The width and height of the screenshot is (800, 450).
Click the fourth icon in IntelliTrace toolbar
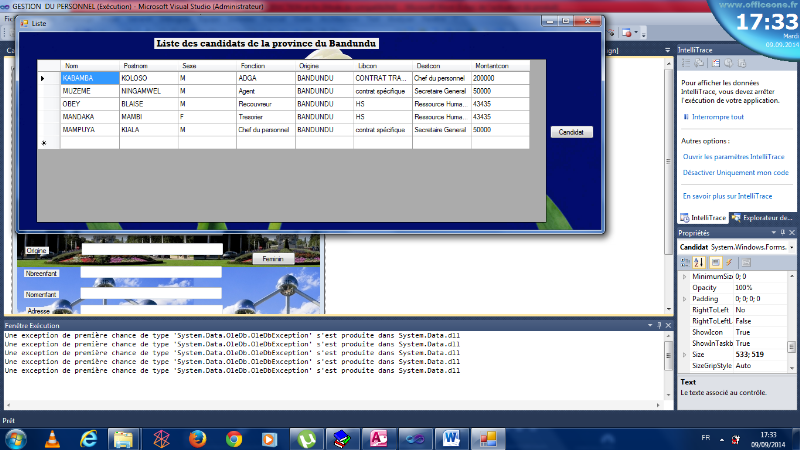pyautogui.click(x=729, y=63)
